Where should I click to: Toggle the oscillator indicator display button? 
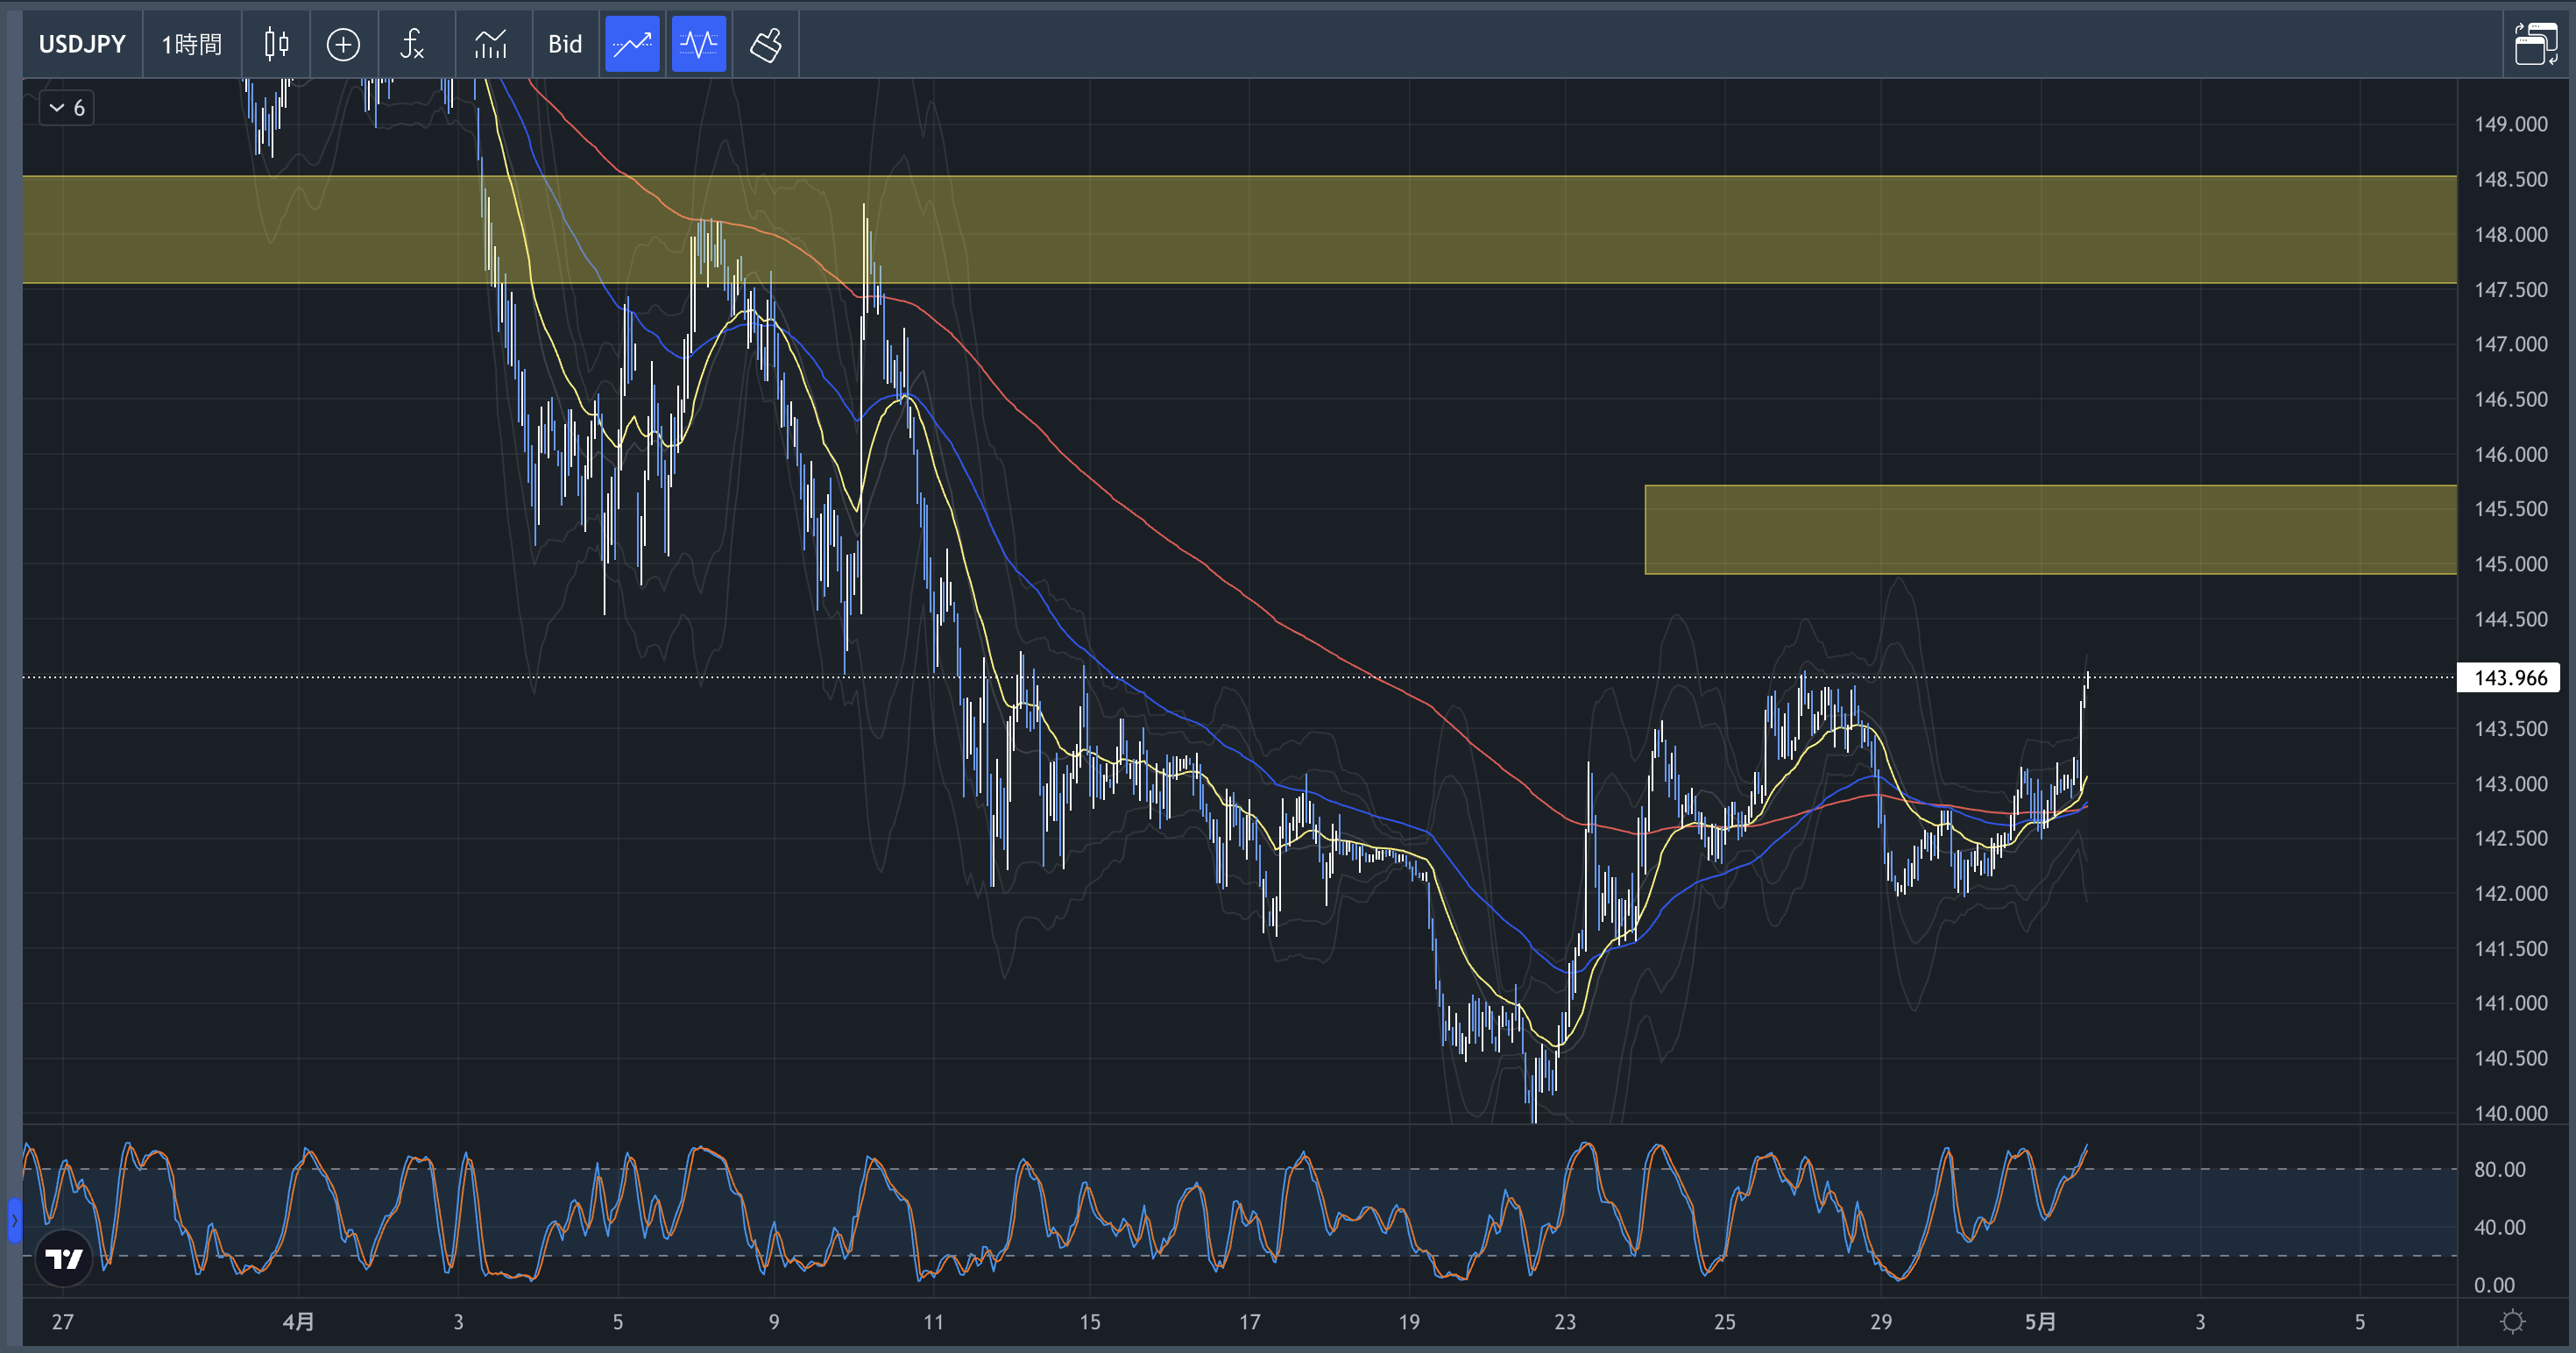point(699,44)
